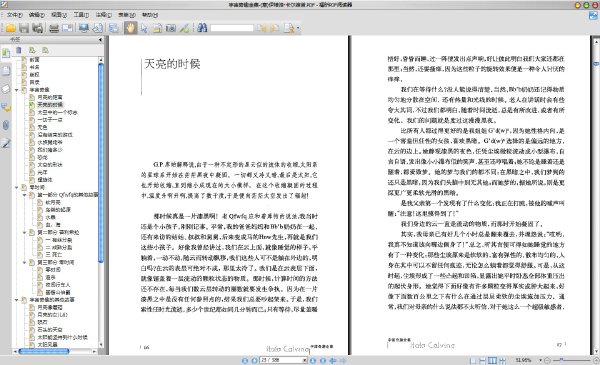Switch to continuous page layout
This screenshot has height=365, width=600.
[x=483, y=360]
